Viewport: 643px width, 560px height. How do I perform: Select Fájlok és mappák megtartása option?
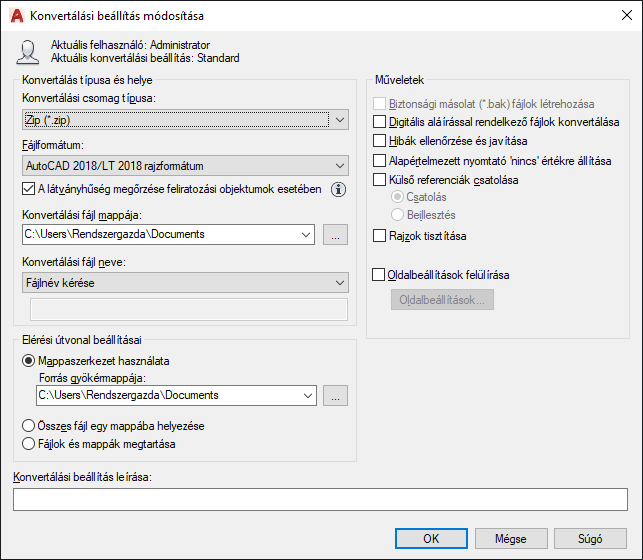point(28,444)
